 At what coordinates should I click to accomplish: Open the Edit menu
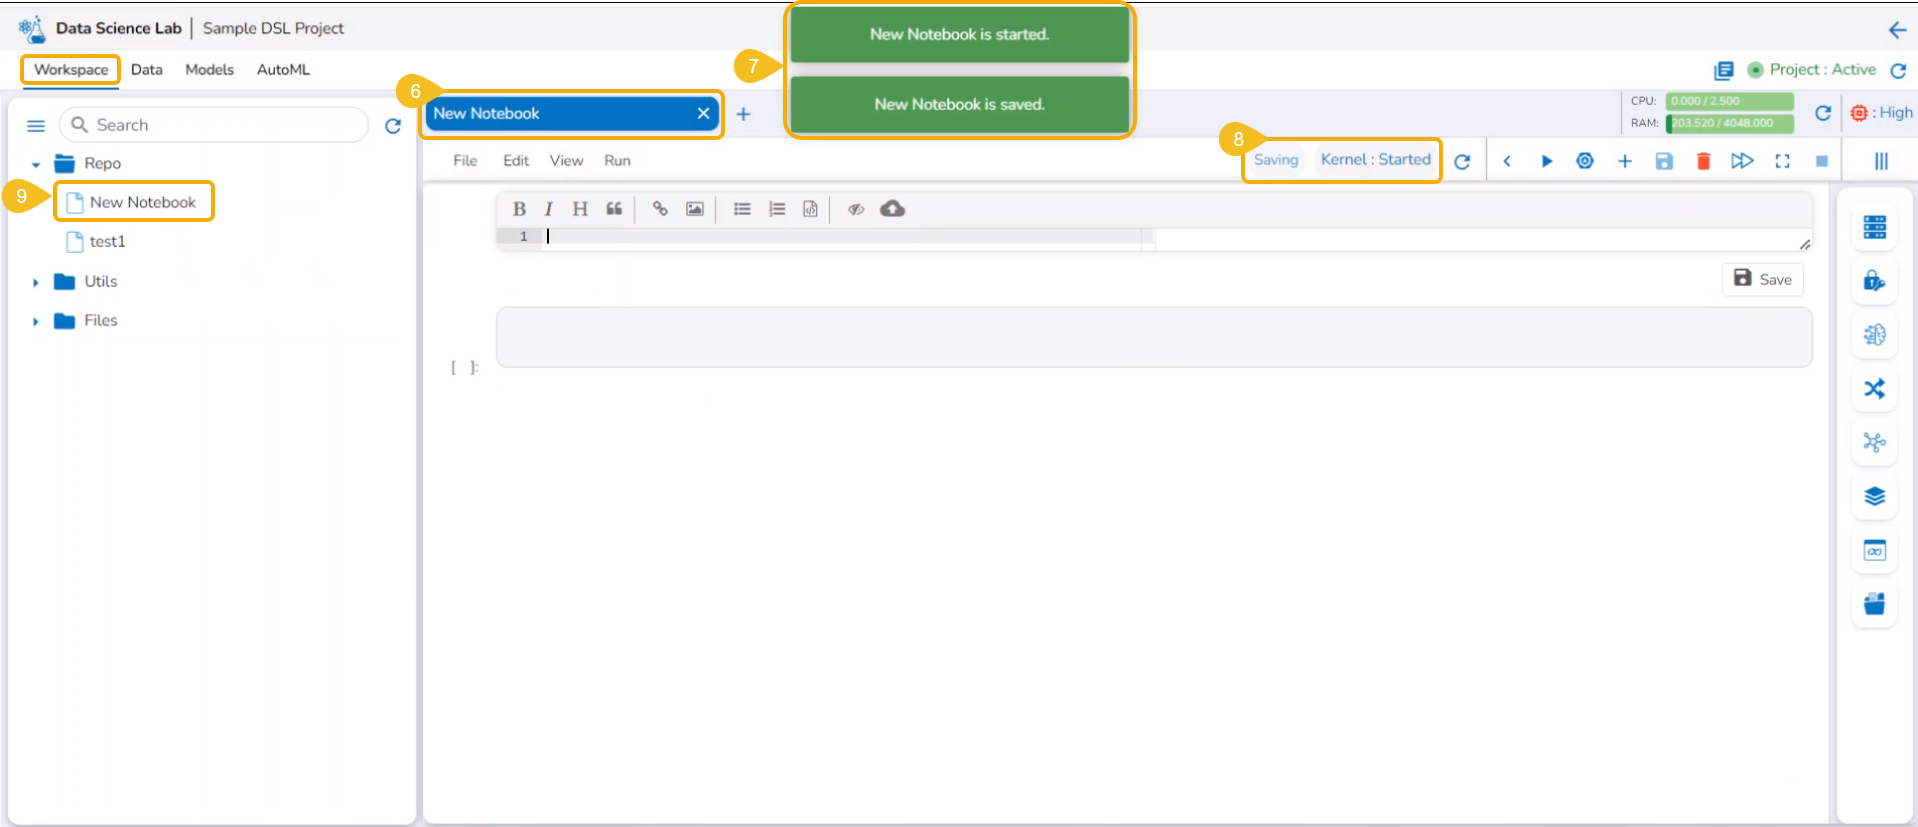tap(516, 160)
